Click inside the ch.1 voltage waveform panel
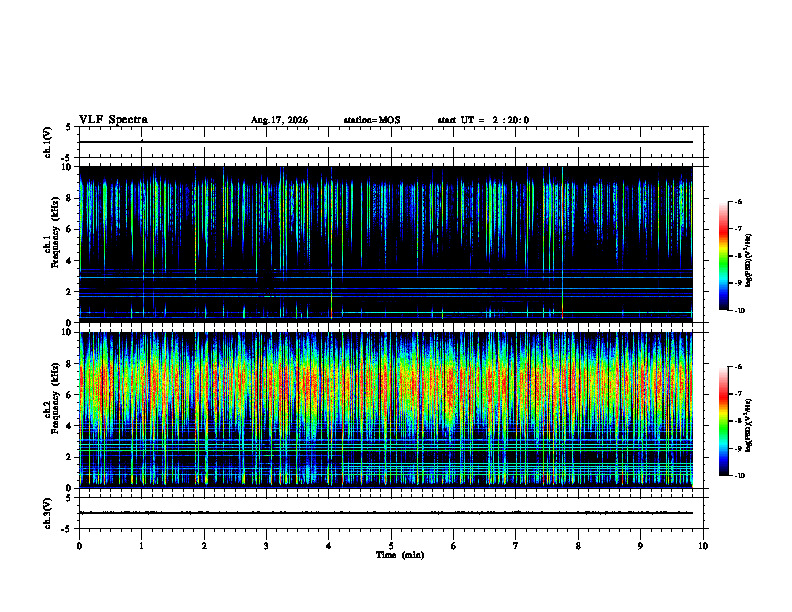The image size is (792, 612). coord(391,142)
